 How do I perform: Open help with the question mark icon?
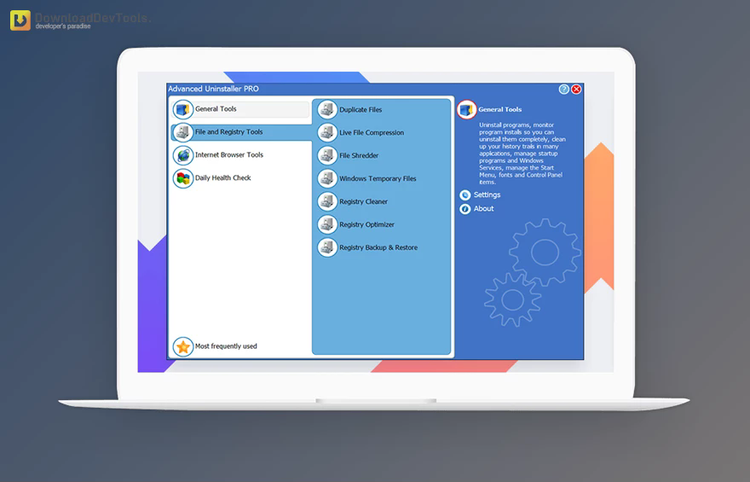[x=564, y=89]
